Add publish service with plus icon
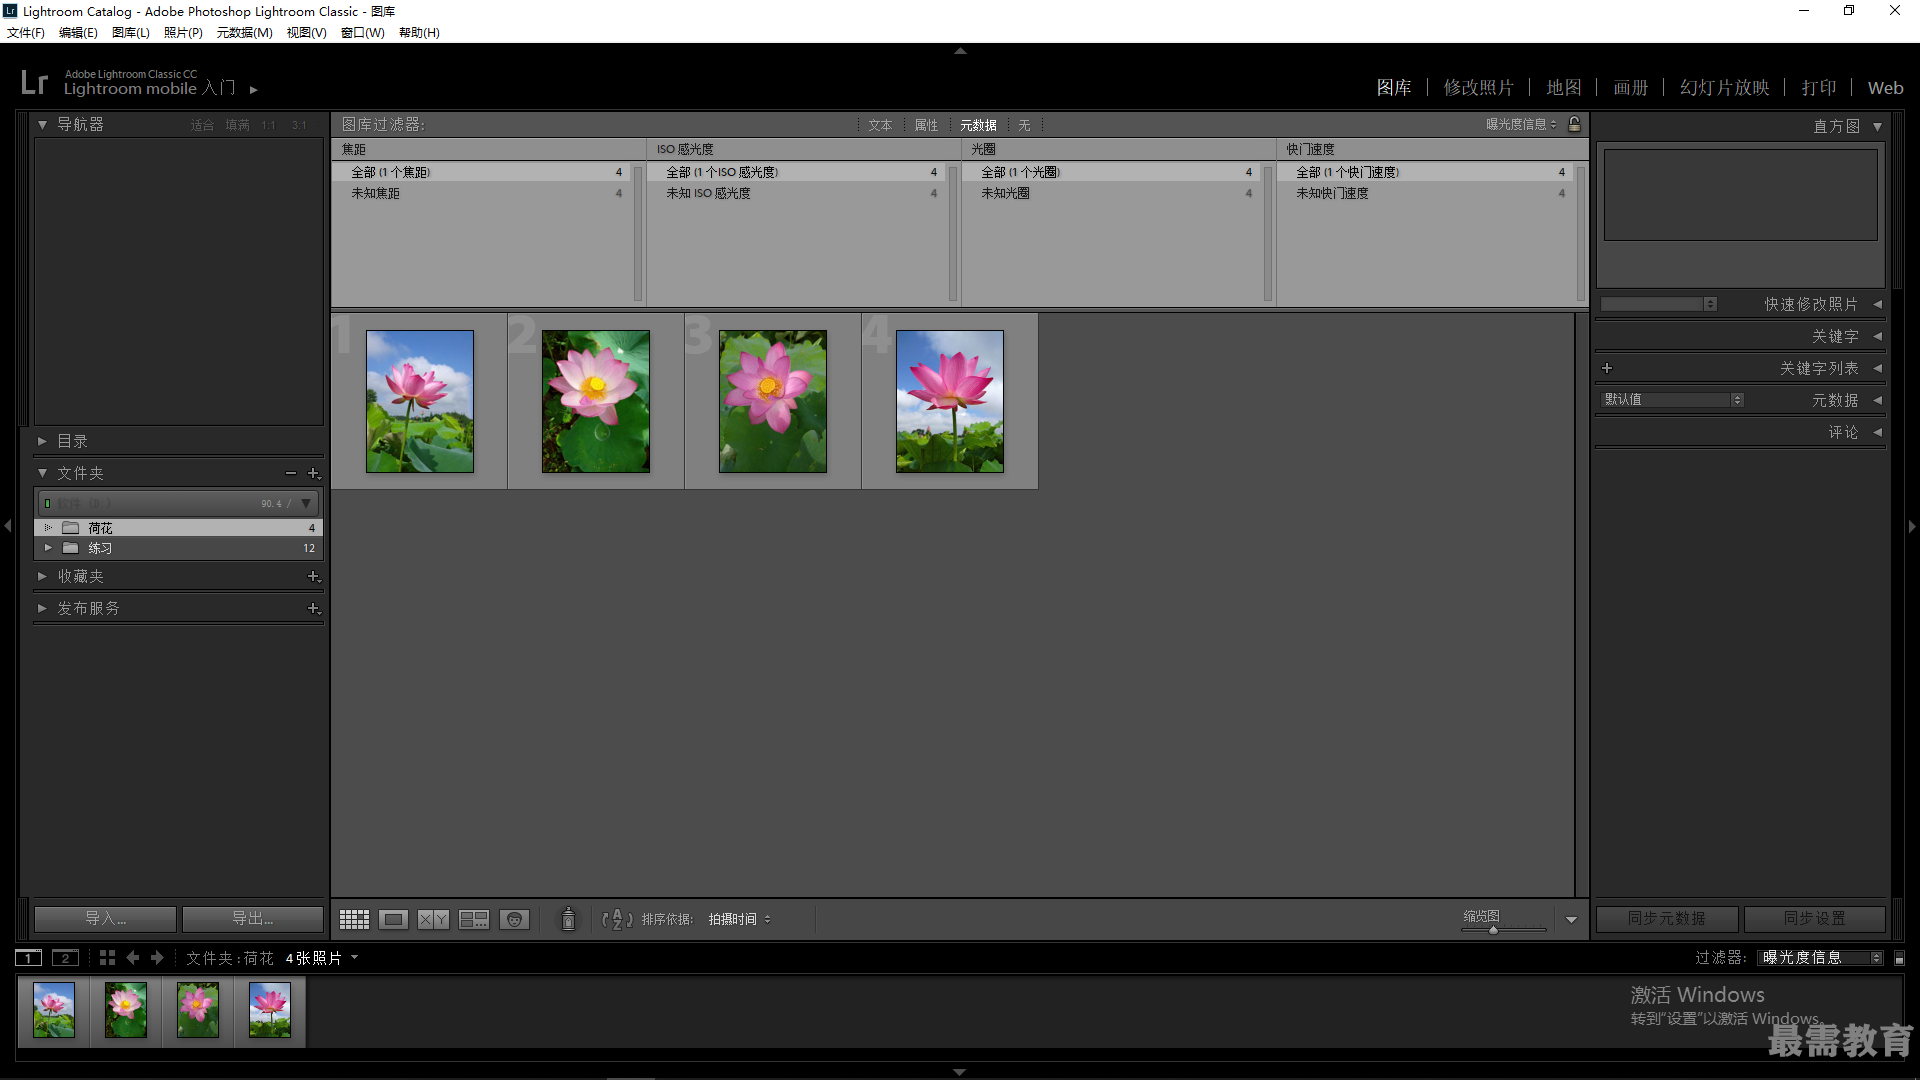 [313, 608]
